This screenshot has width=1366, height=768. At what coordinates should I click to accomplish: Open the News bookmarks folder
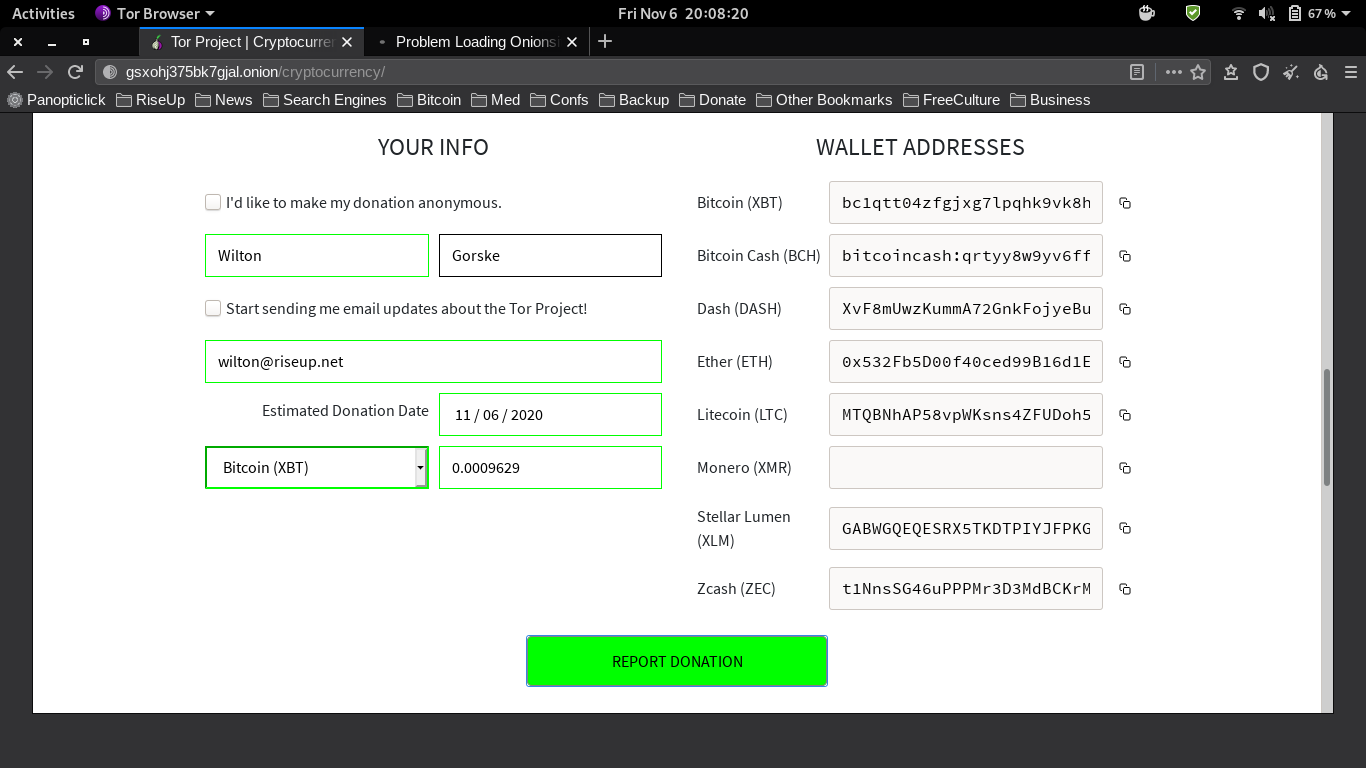tap(224, 100)
